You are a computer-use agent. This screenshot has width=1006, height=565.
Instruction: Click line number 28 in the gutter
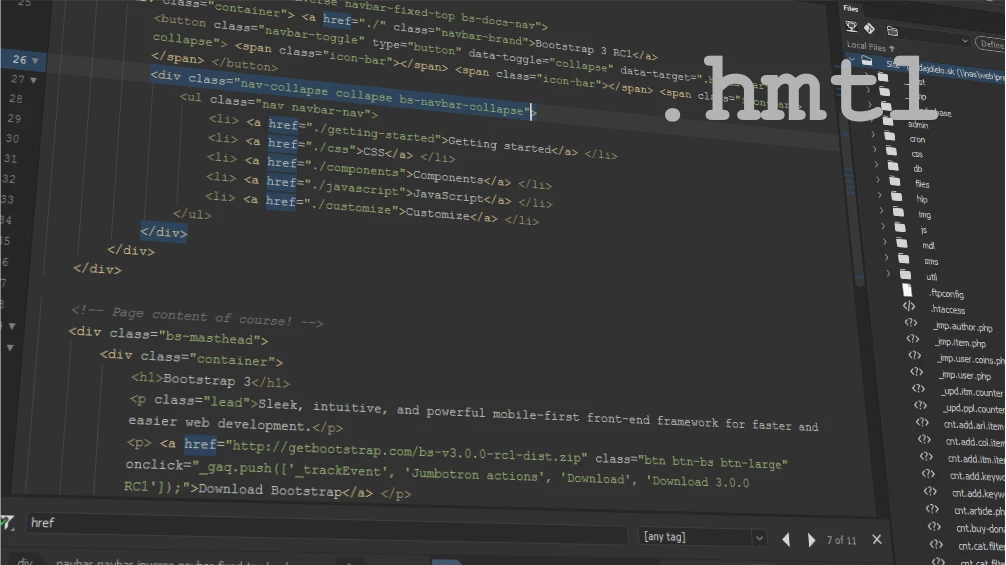[15, 99]
